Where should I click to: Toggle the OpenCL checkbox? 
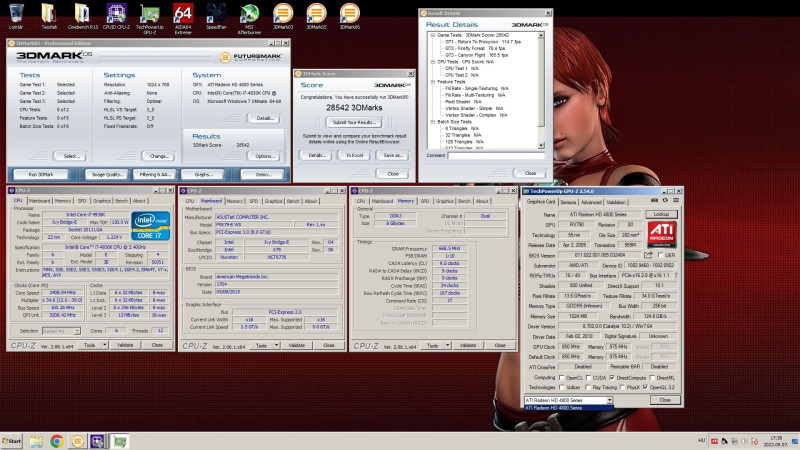(x=562, y=378)
